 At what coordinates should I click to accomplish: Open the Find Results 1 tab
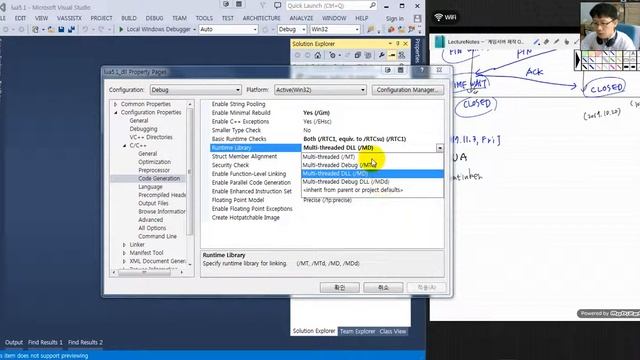point(45,342)
